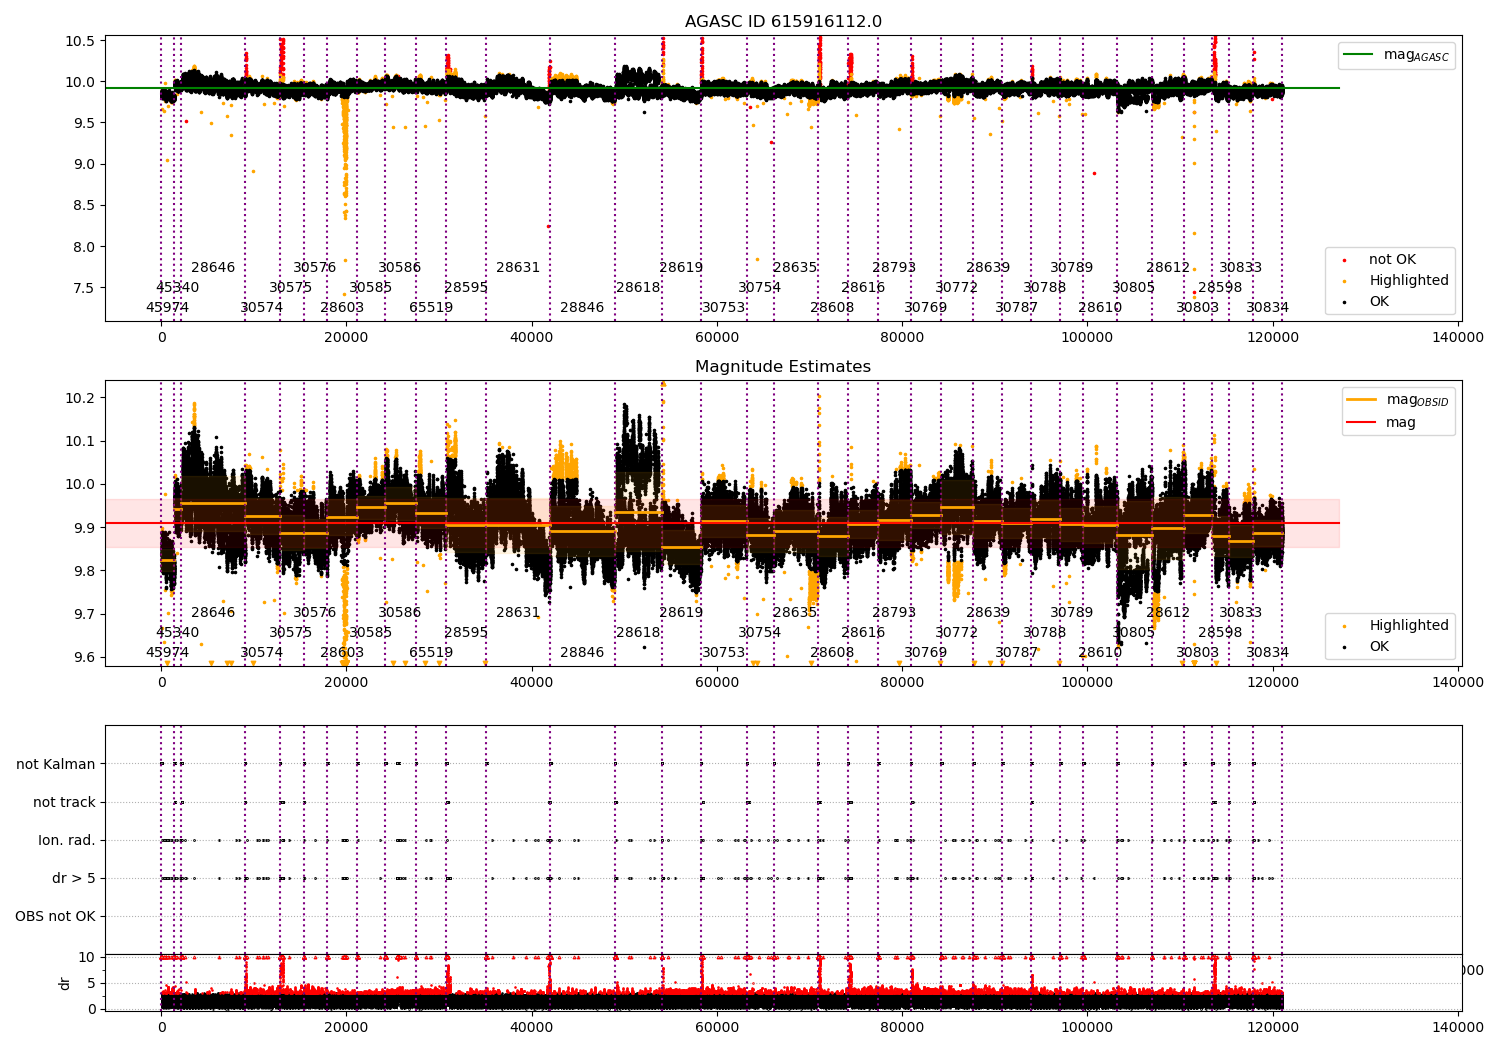
Task: Click the 10.5 y-axis tick label
Action: coord(81,41)
